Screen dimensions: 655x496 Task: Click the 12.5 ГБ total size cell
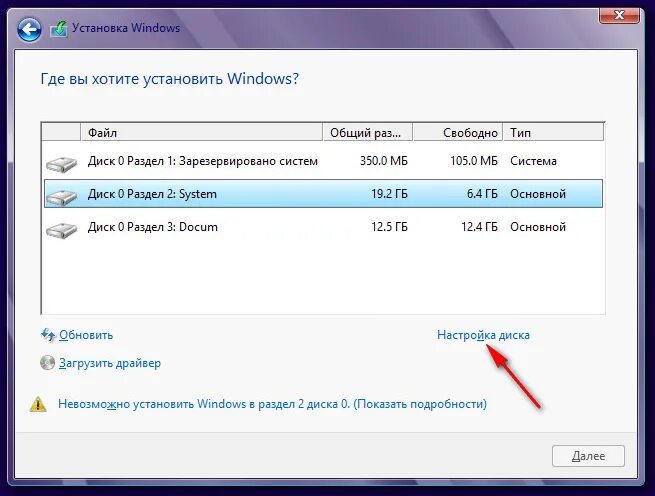coord(389,227)
